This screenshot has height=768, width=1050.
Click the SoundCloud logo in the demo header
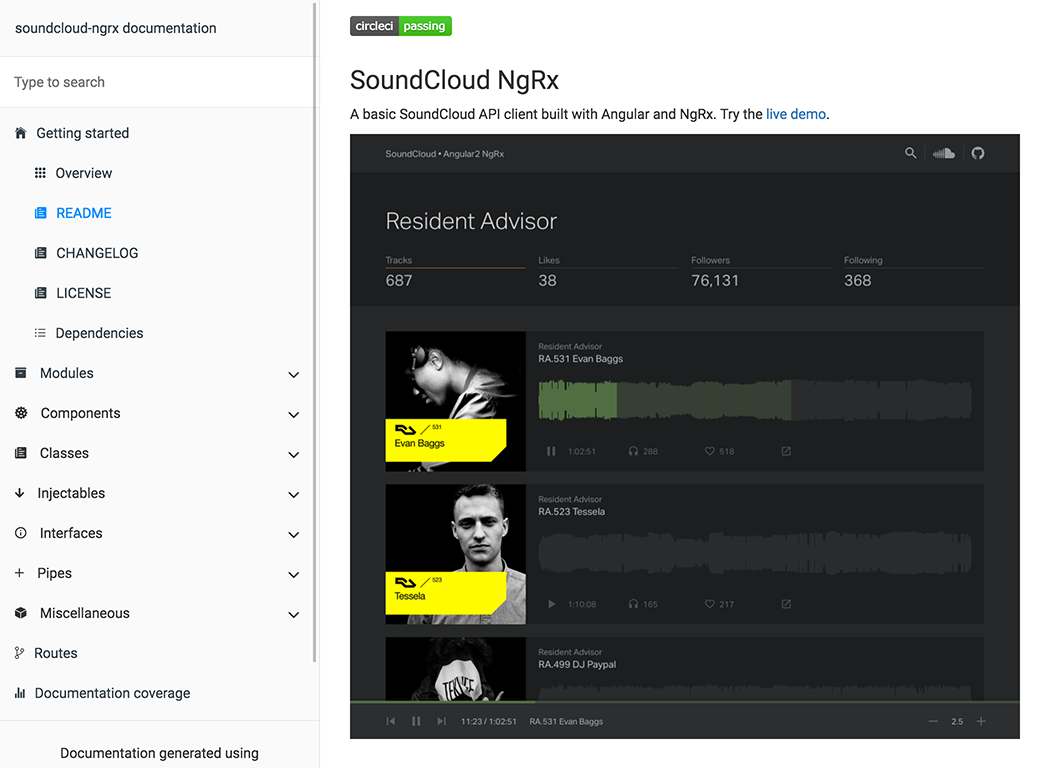pyautogui.click(x=944, y=153)
